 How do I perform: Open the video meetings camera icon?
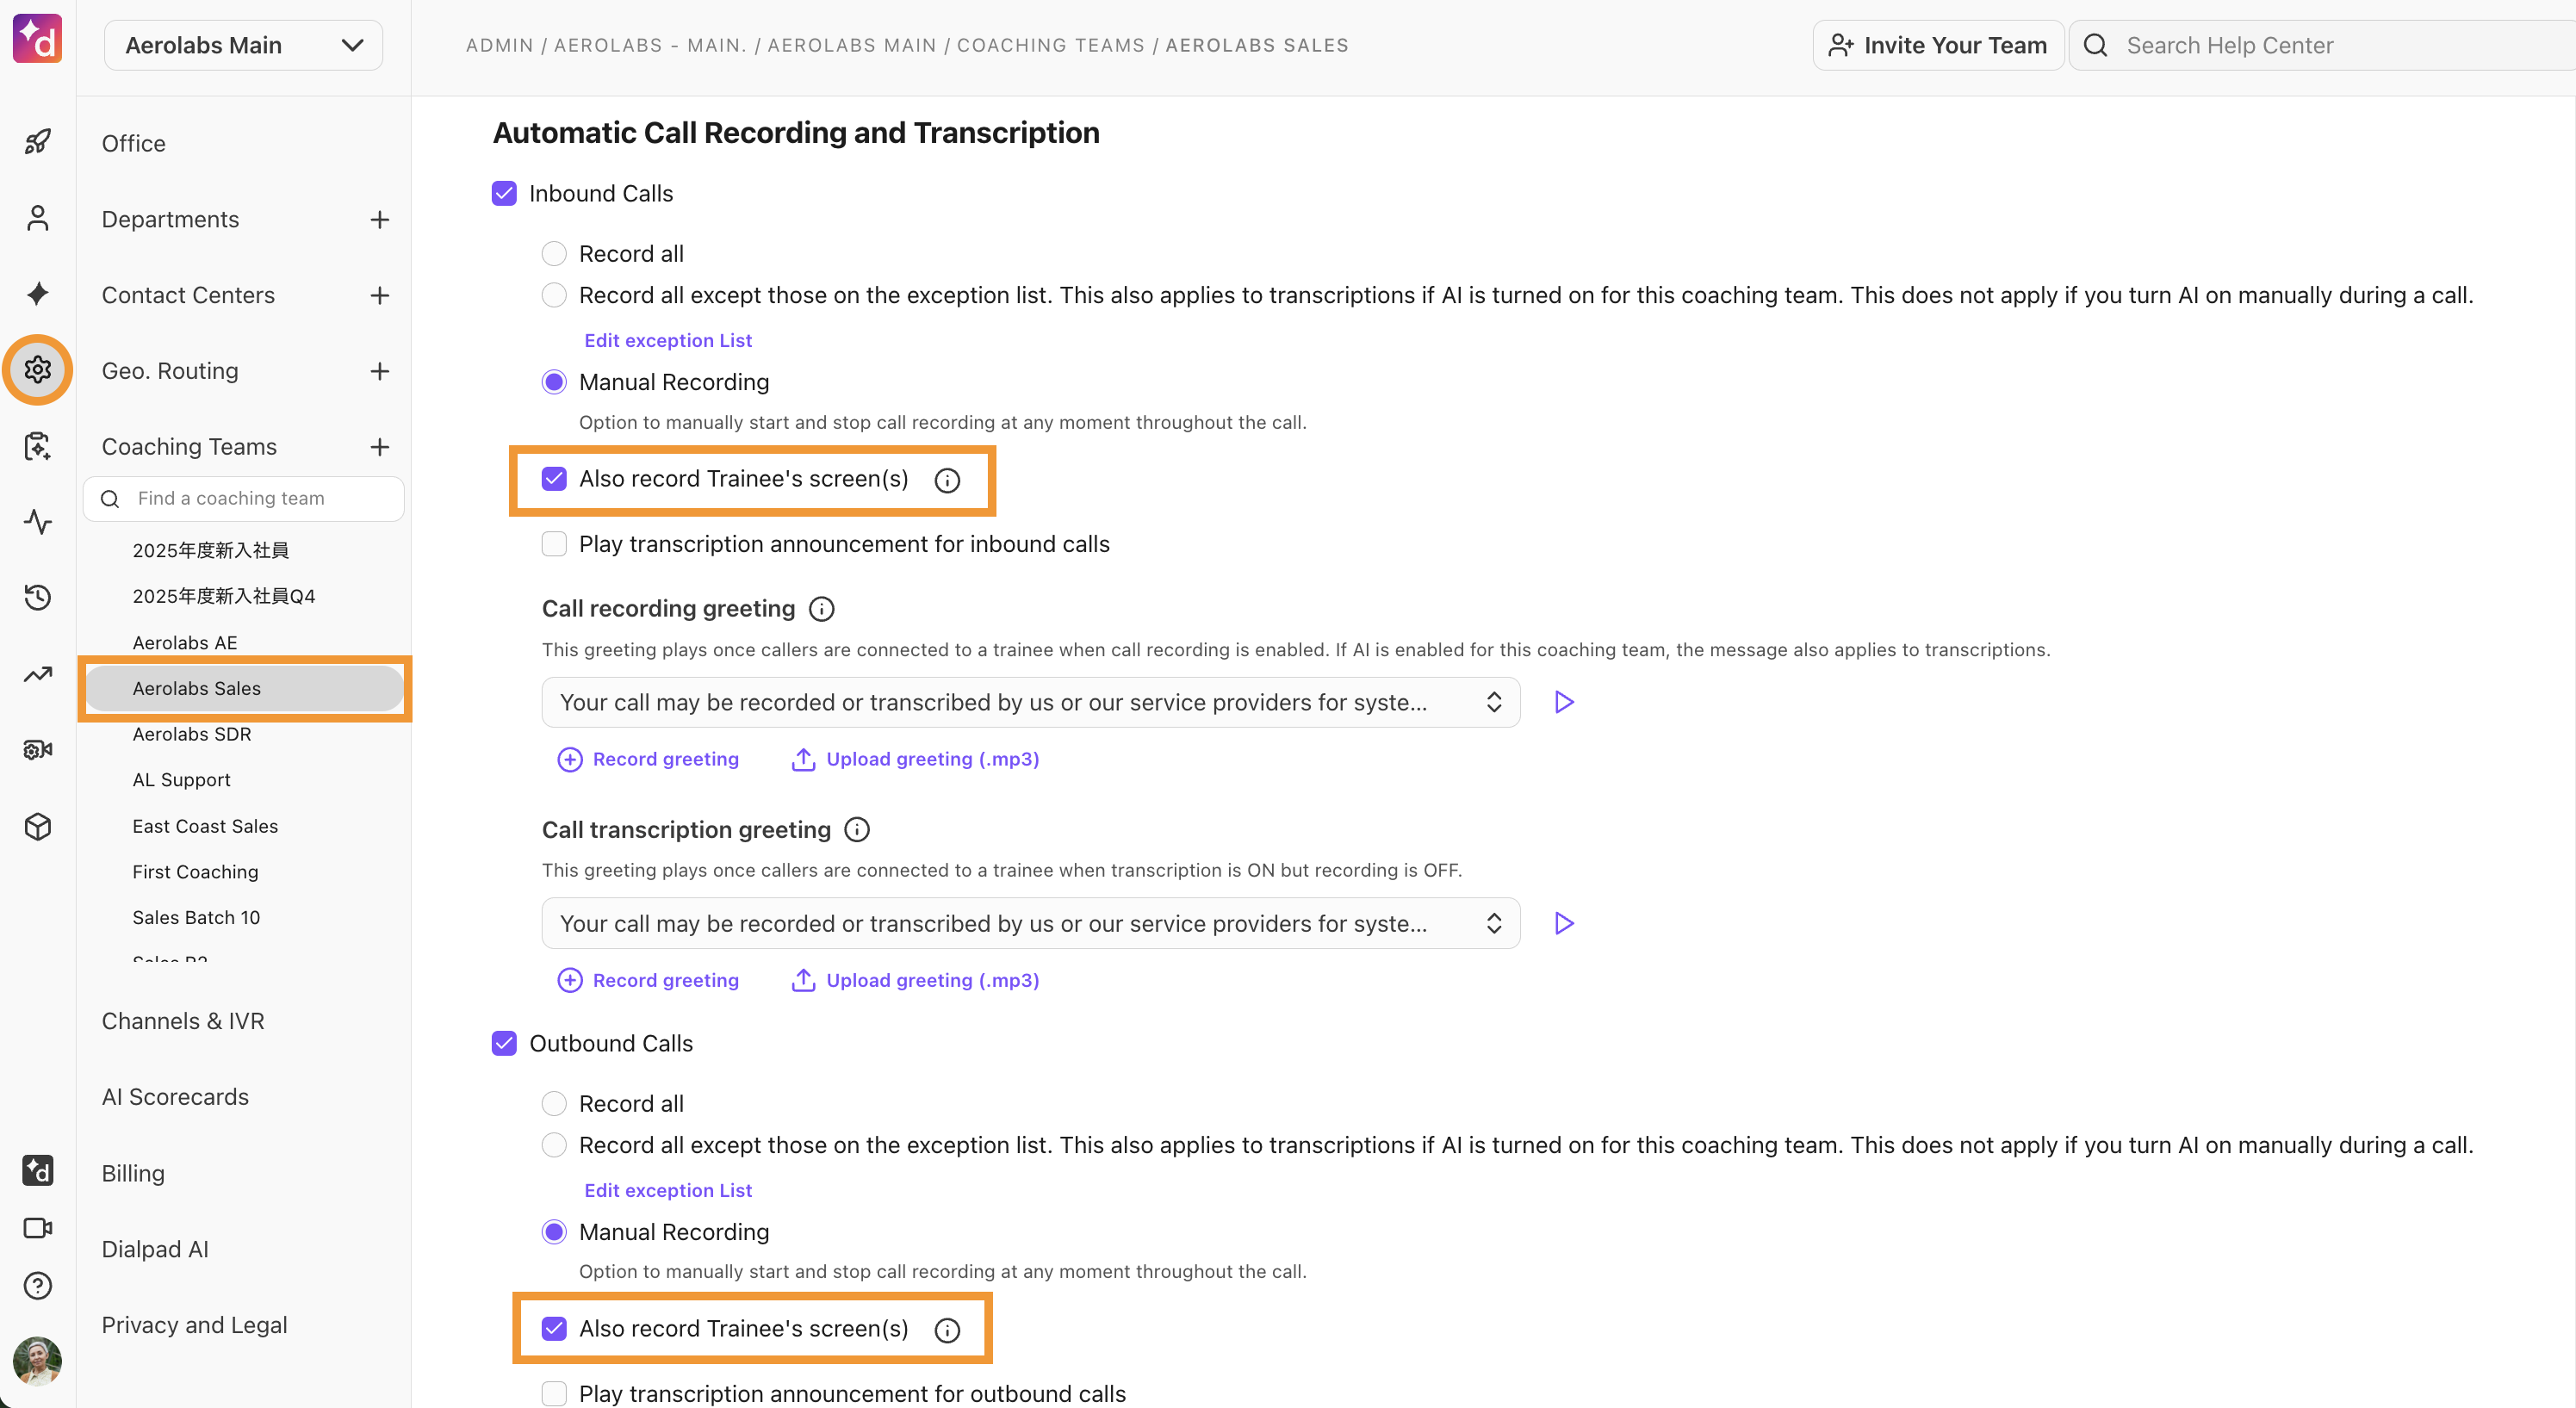tap(37, 1228)
